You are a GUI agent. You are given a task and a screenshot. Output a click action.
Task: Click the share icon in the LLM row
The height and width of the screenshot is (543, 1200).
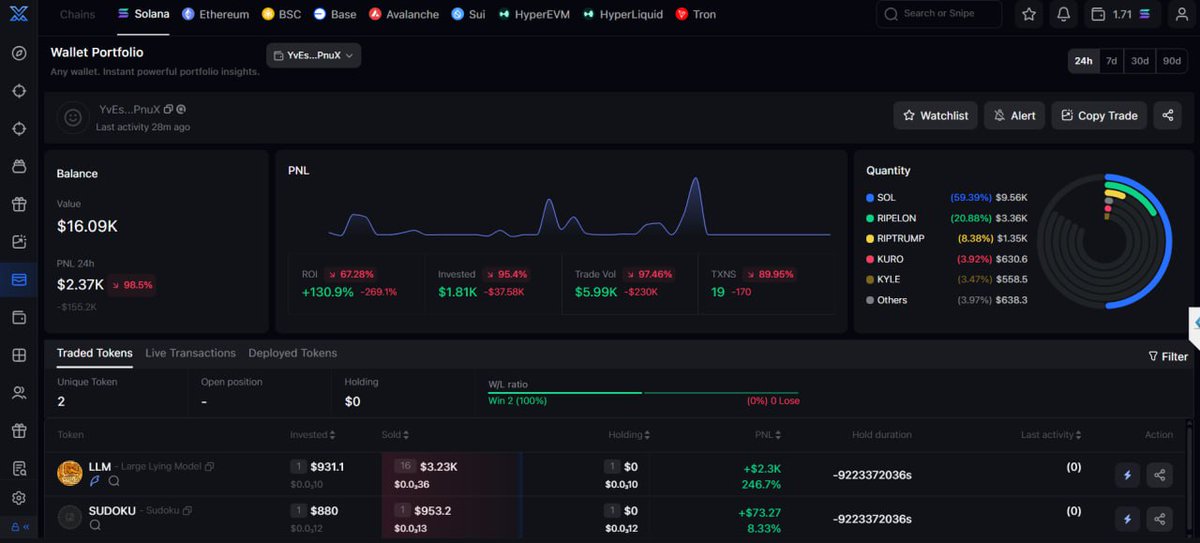(1160, 475)
